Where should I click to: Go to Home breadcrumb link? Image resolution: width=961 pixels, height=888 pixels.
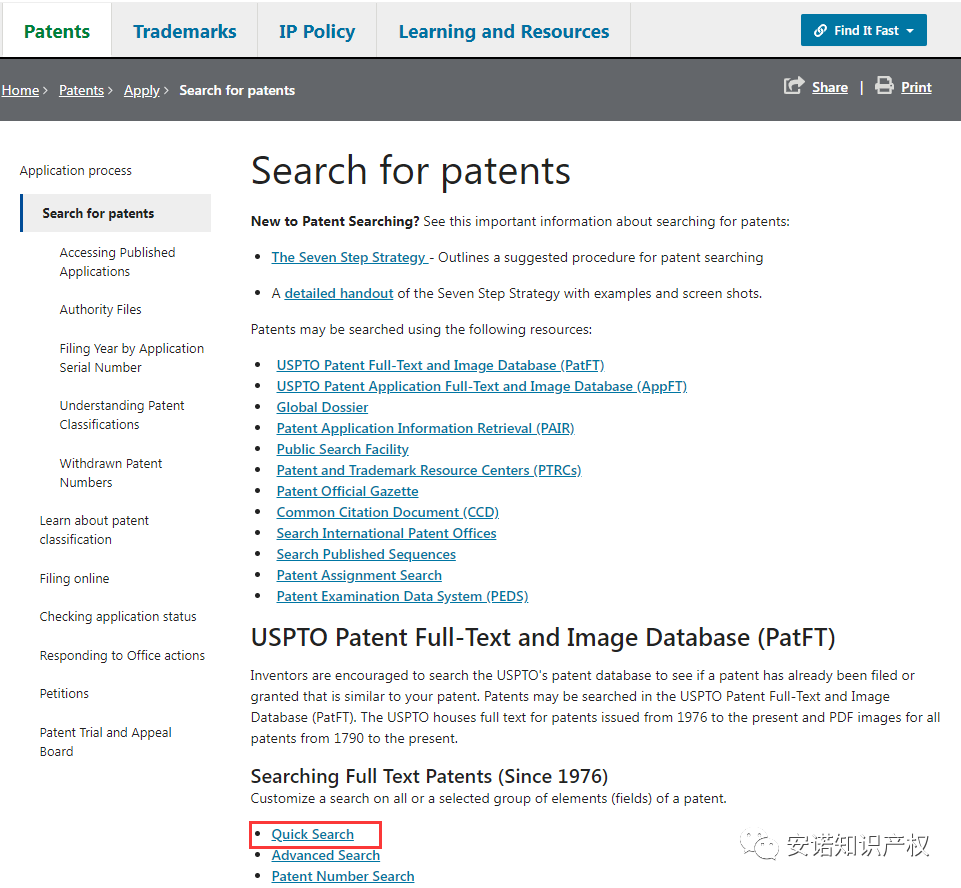pyautogui.click(x=20, y=90)
